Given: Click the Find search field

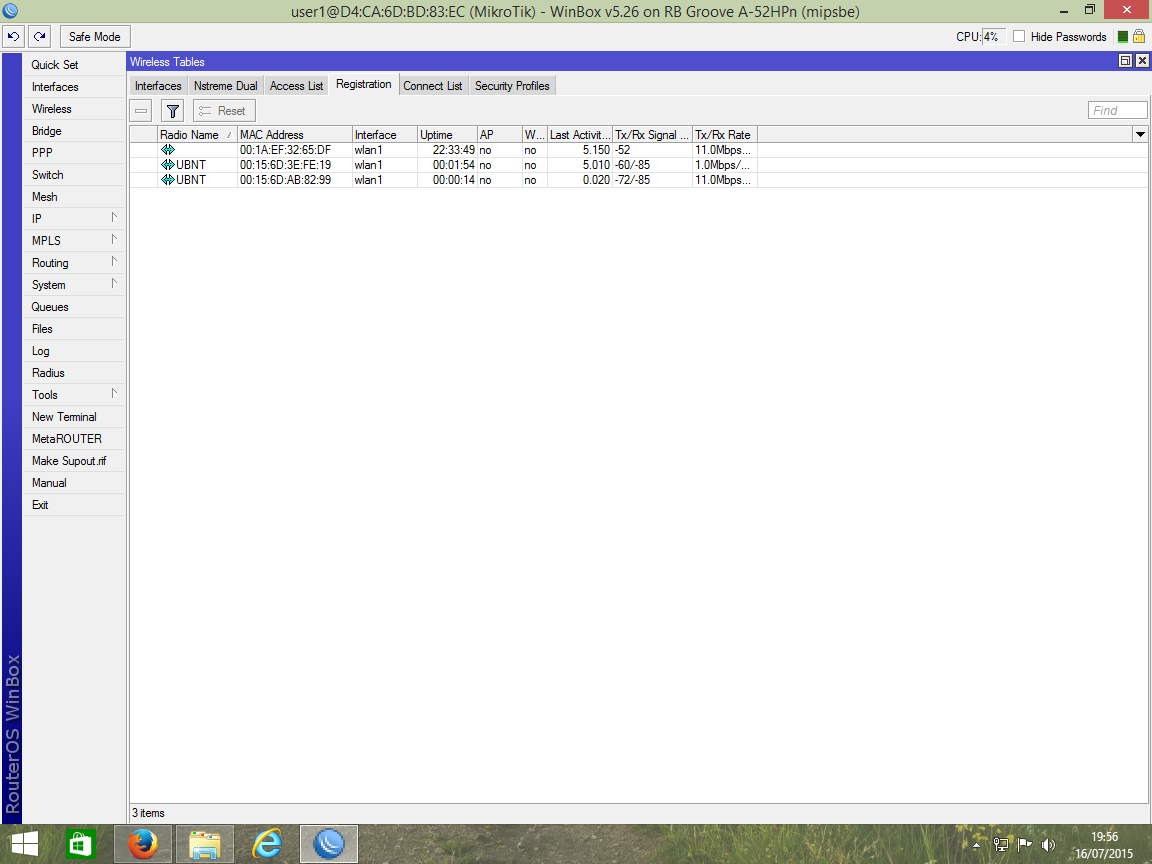Looking at the screenshot, I should (1117, 110).
